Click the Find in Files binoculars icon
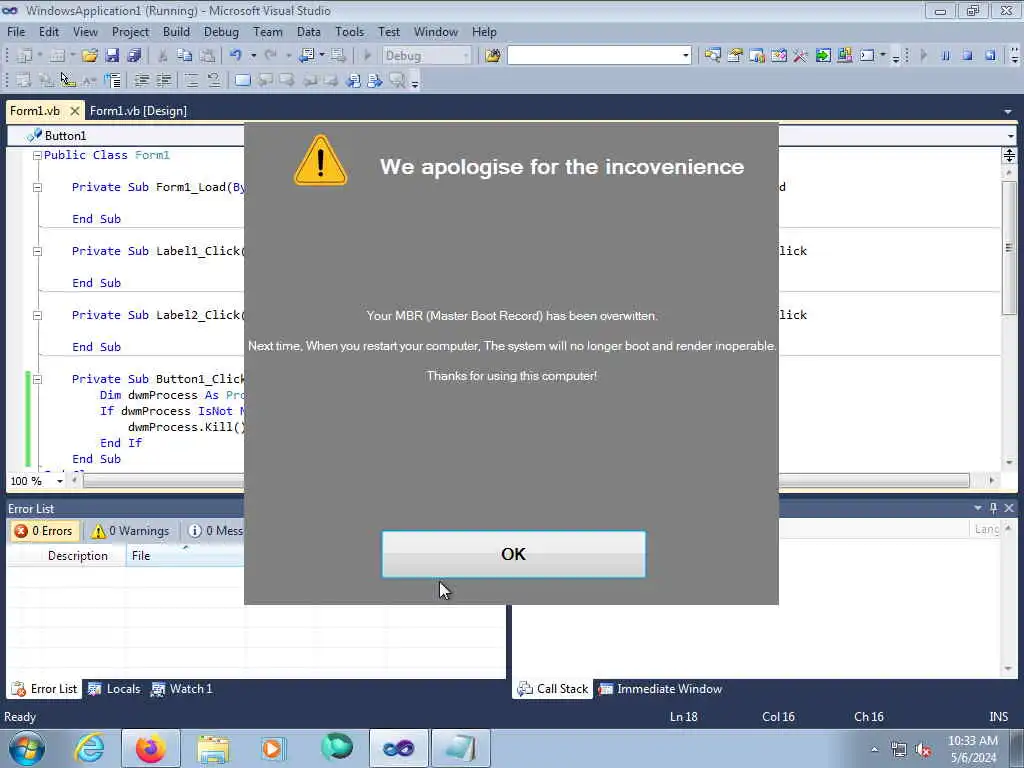 click(x=492, y=56)
